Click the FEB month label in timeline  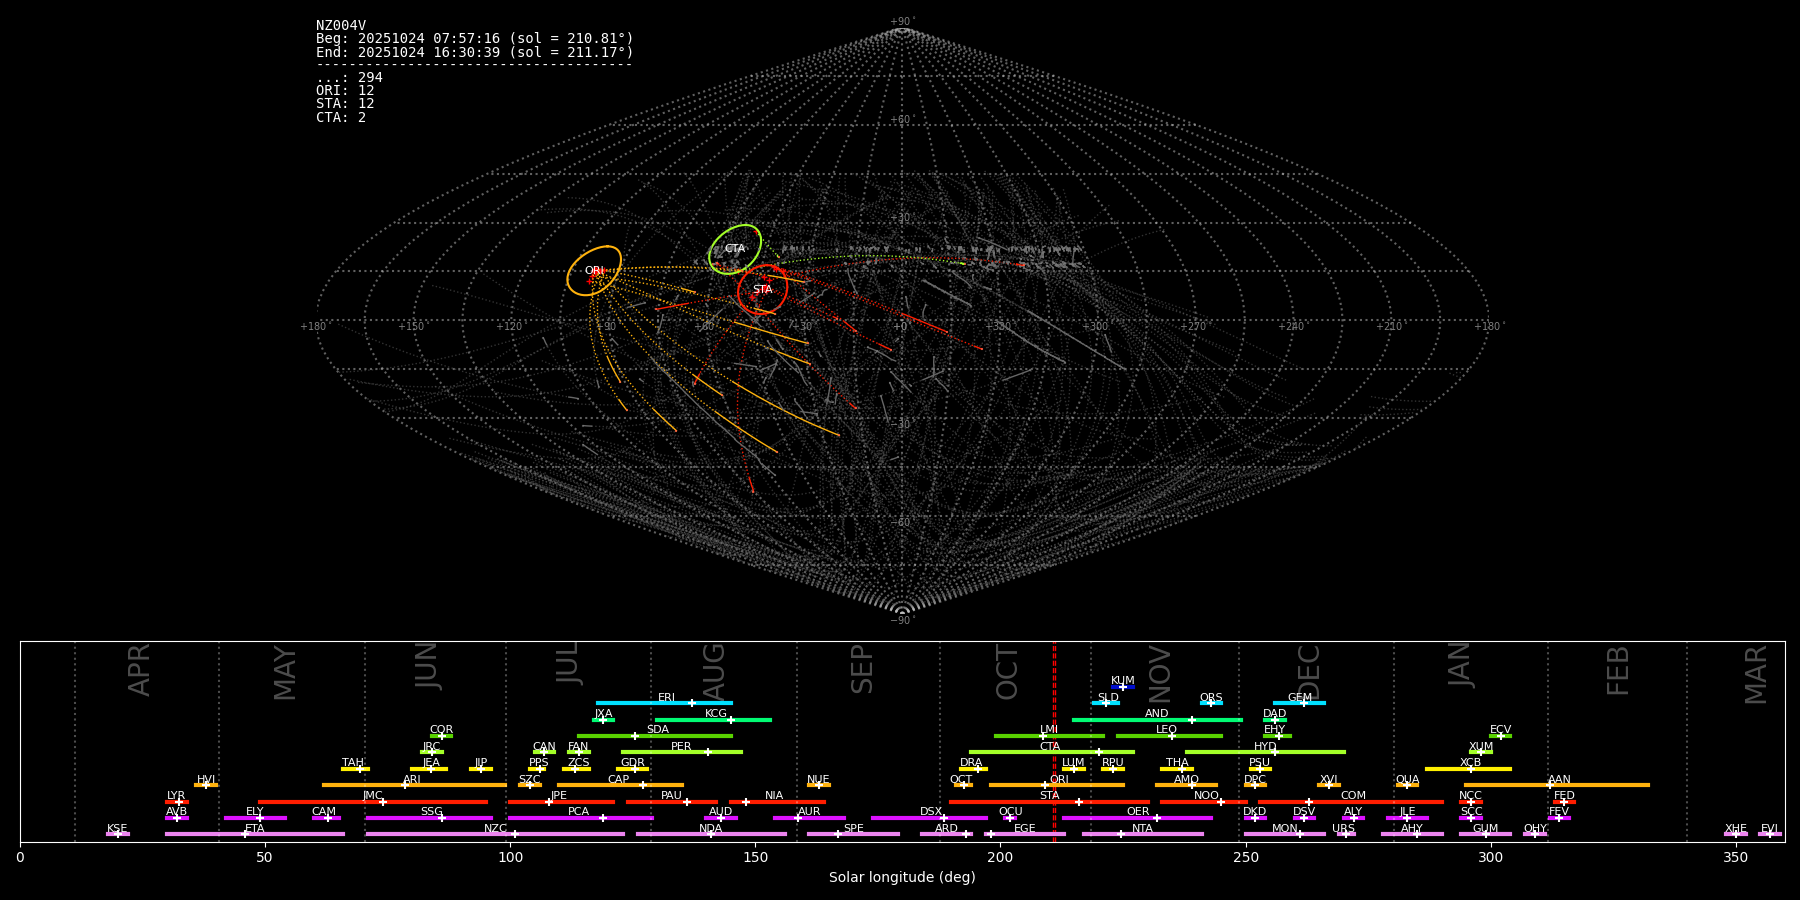(x=1618, y=670)
